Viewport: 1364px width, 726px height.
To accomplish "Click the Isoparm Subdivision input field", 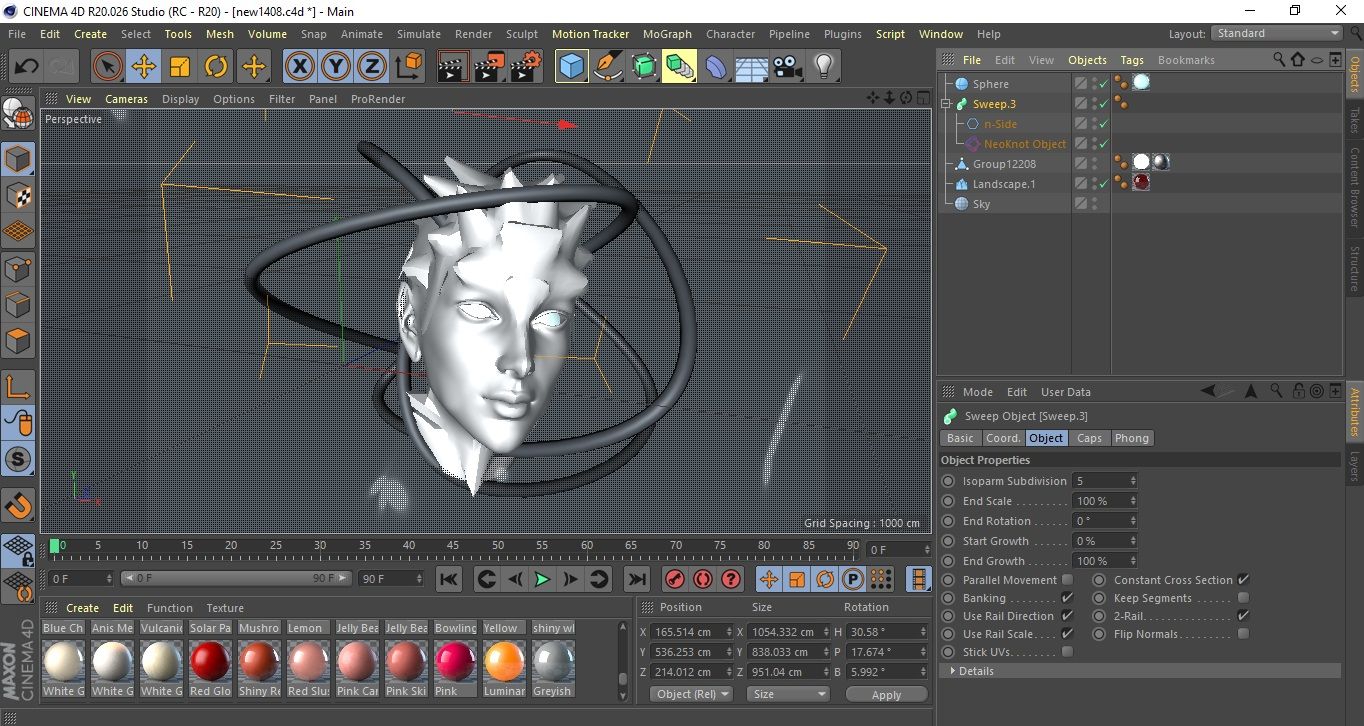I will point(1098,481).
